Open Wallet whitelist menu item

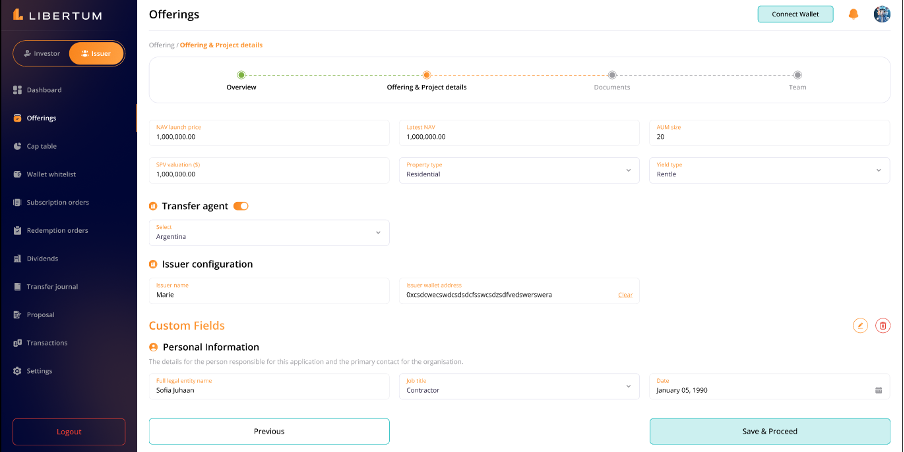click(51, 174)
